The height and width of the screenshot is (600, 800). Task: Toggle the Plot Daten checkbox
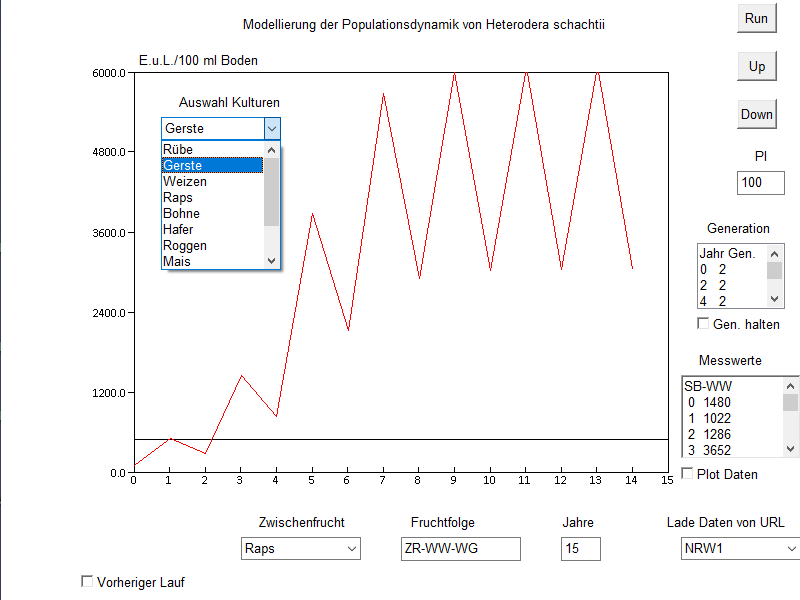(x=687, y=474)
